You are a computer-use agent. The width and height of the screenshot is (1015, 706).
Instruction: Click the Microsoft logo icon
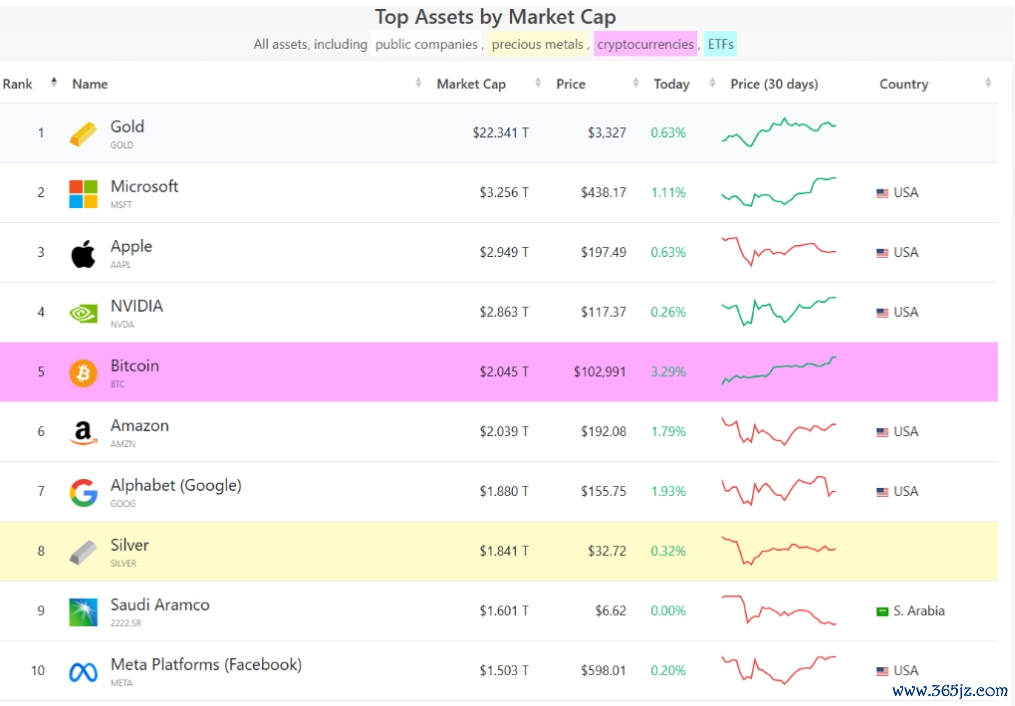pos(83,193)
